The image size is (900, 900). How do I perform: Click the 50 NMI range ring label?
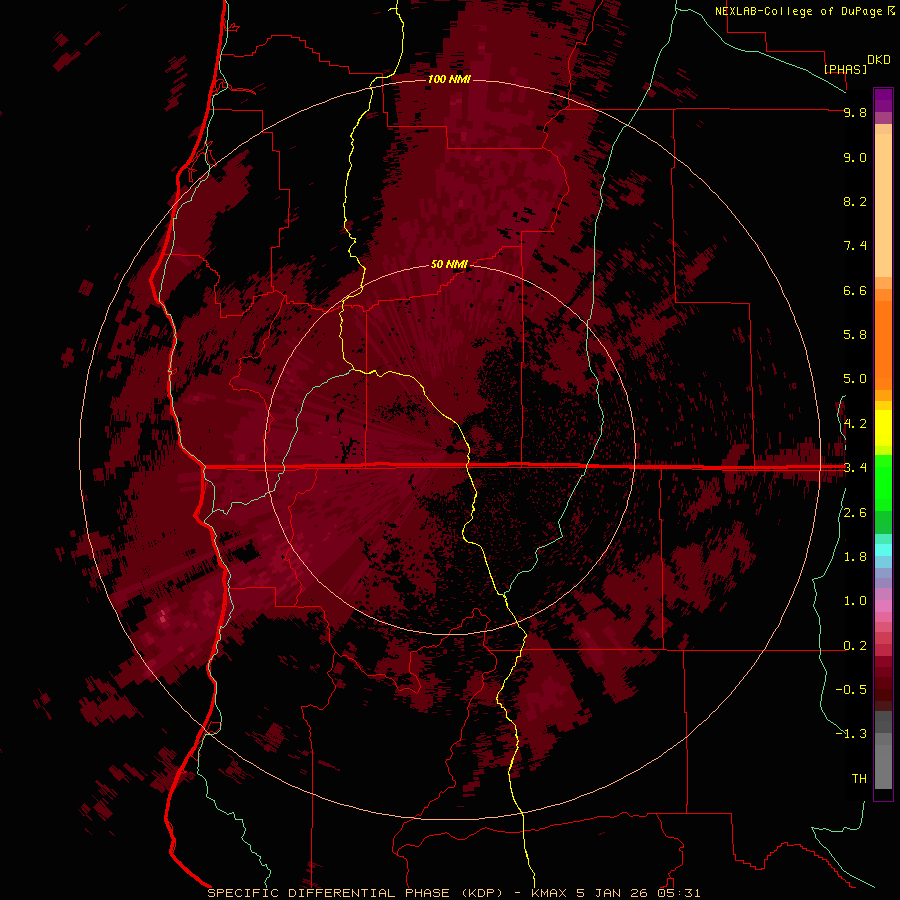(x=449, y=264)
